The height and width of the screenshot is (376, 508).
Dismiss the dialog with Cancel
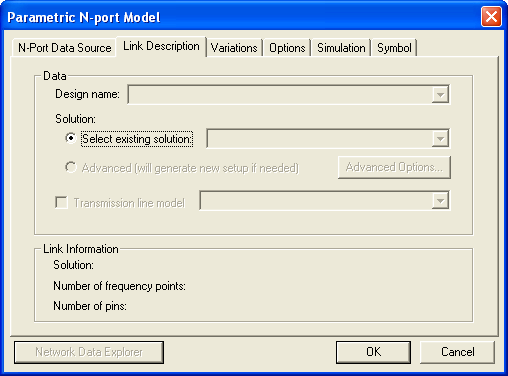457,352
